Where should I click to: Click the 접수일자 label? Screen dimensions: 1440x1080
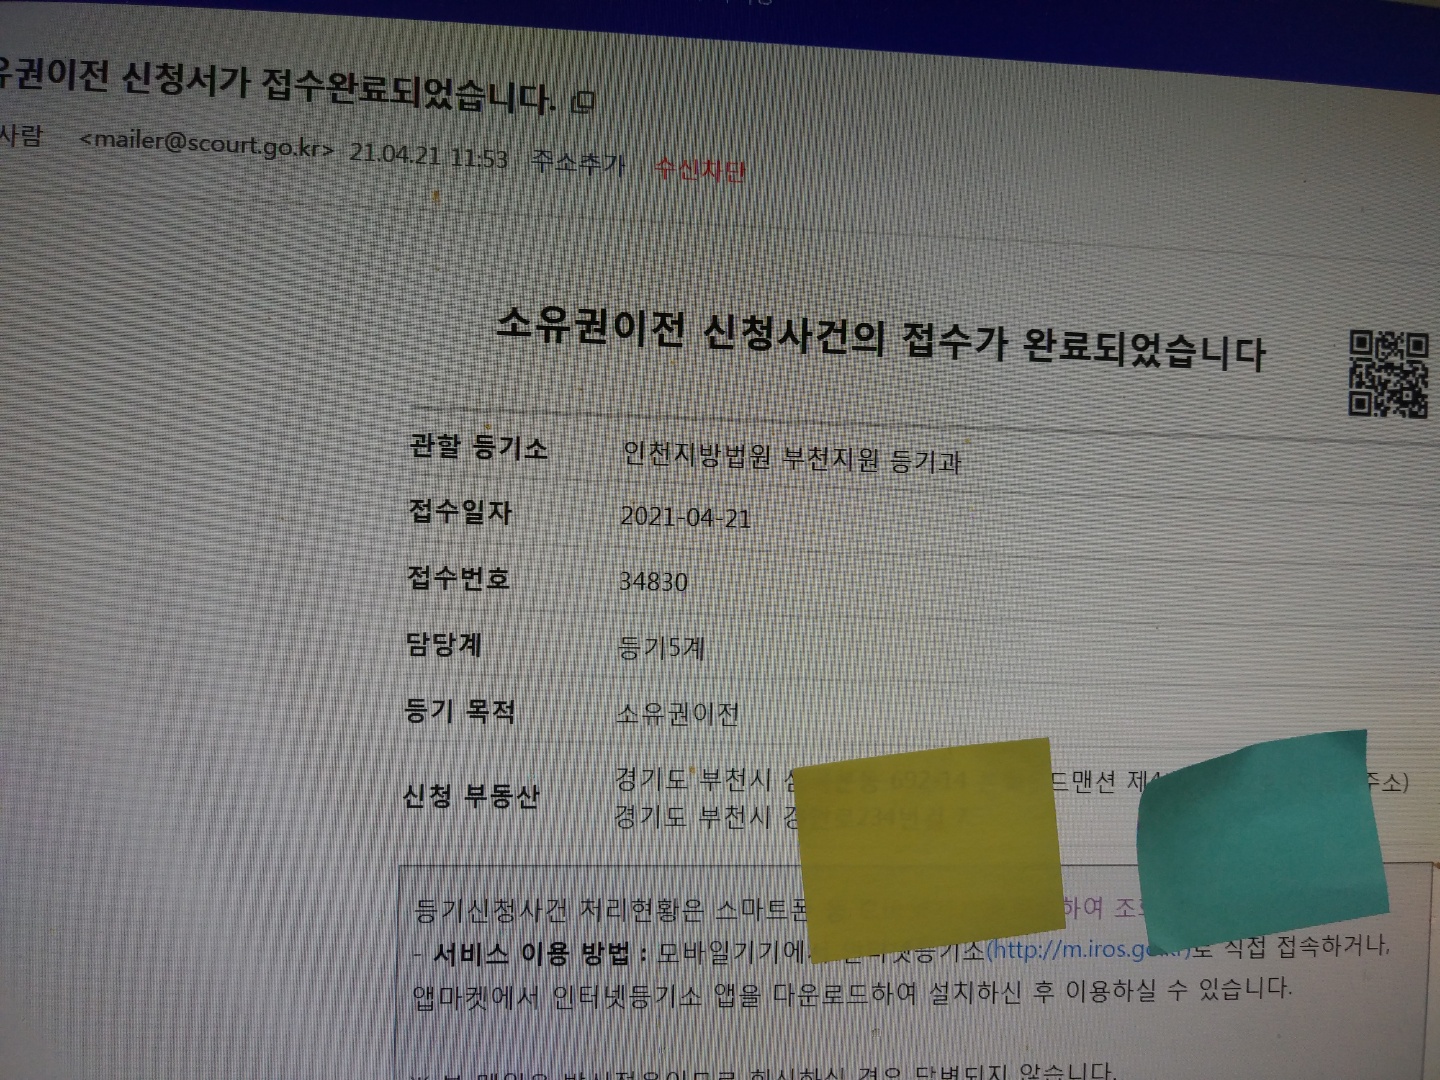460,512
